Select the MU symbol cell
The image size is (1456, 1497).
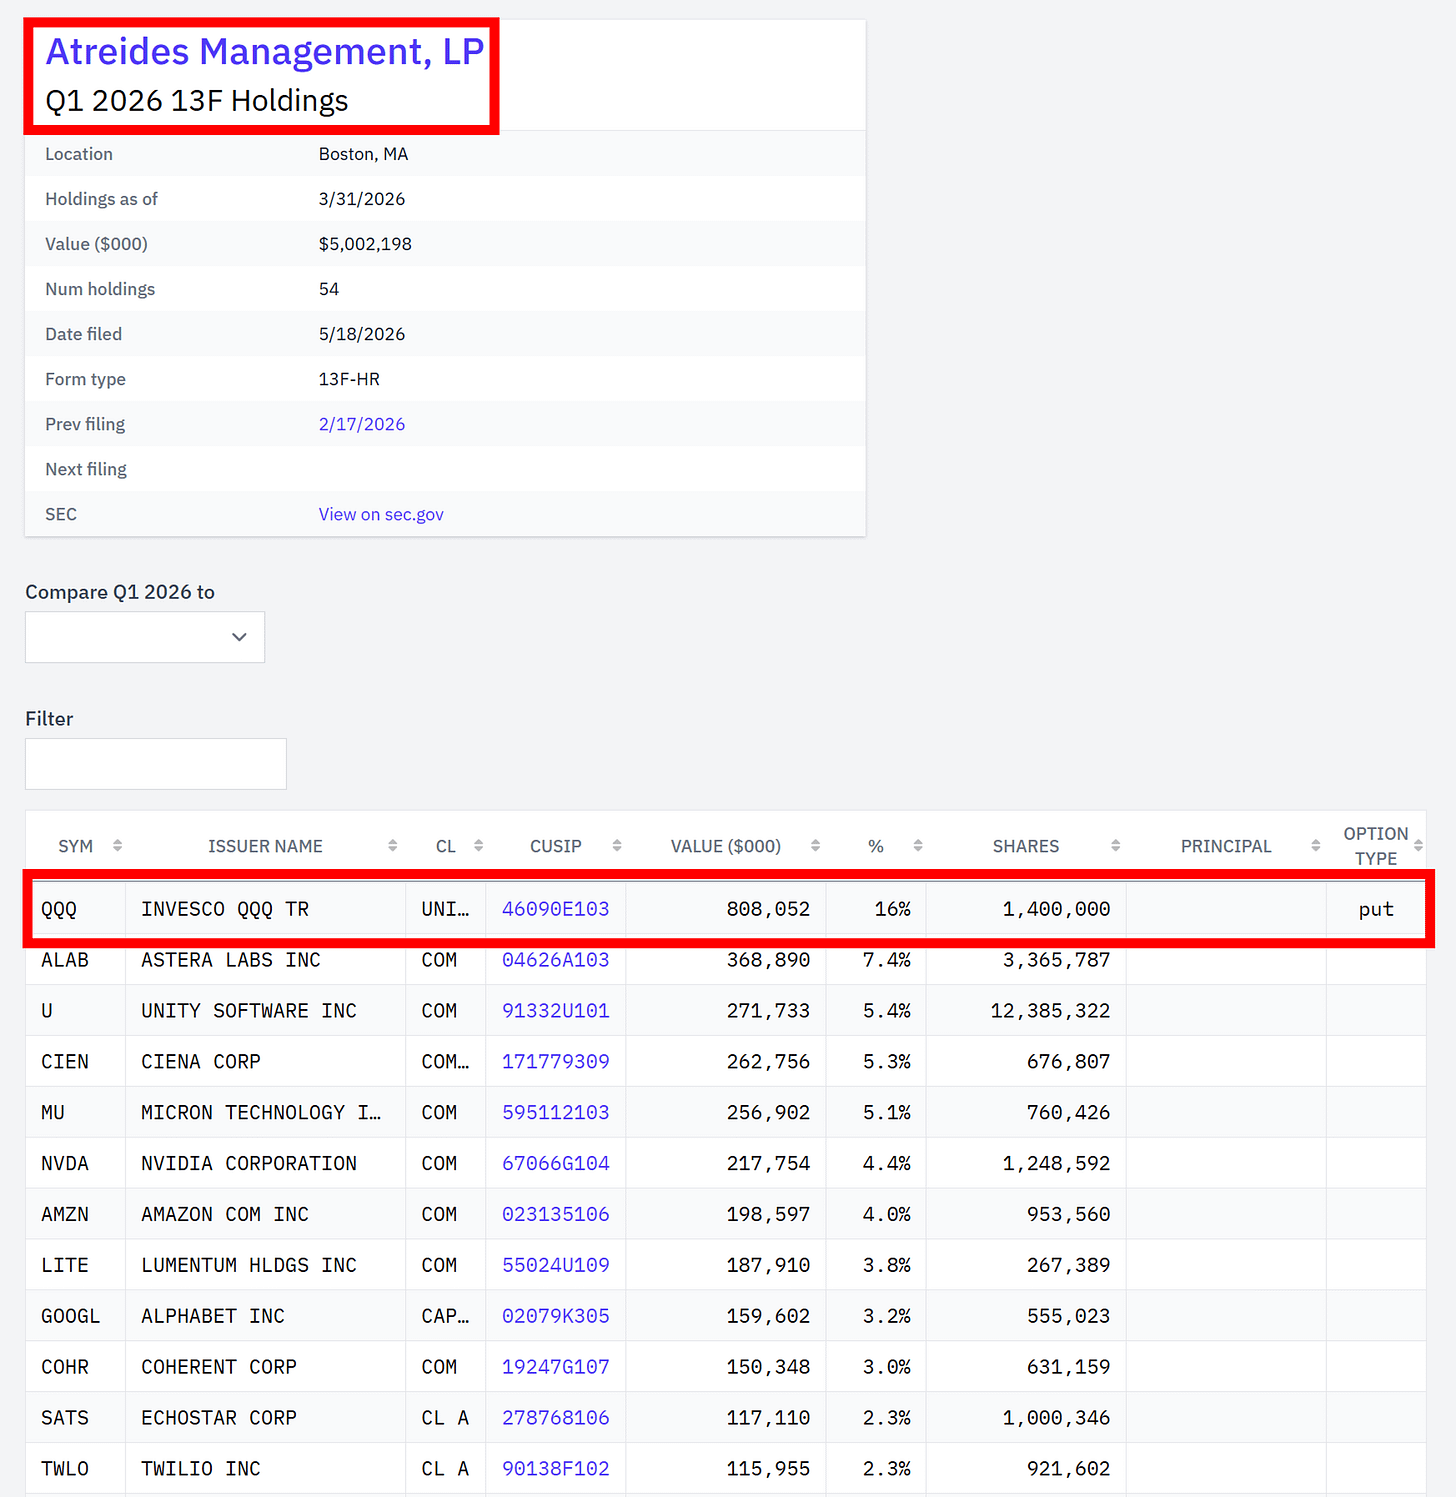tap(76, 1113)
